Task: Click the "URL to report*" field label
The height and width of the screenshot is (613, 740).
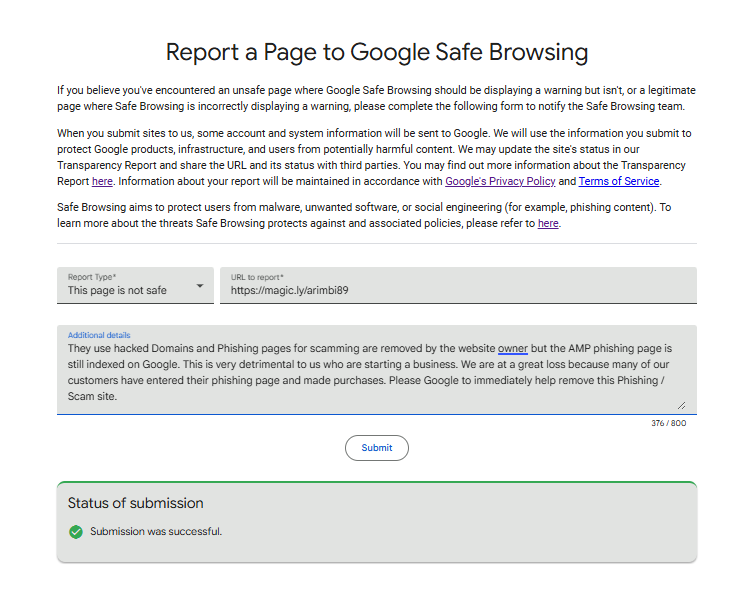Action: 257,277
